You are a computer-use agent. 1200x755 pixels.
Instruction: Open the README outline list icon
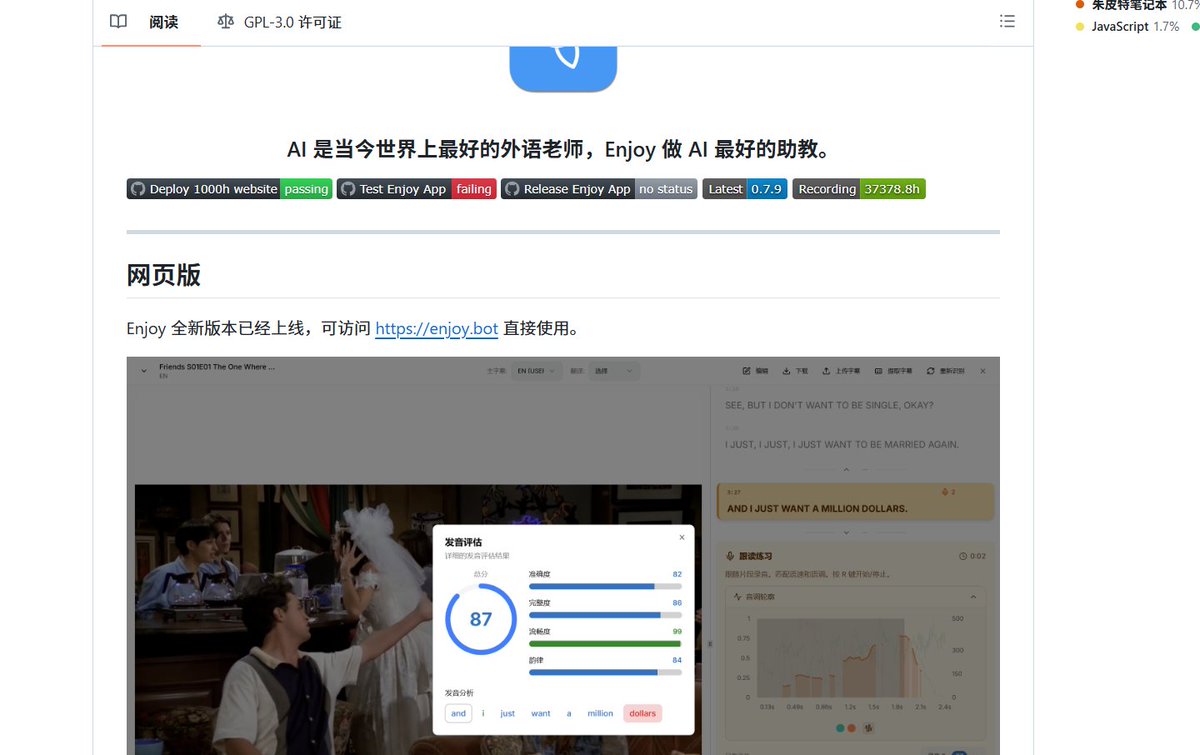click(x=1007, y=21)
